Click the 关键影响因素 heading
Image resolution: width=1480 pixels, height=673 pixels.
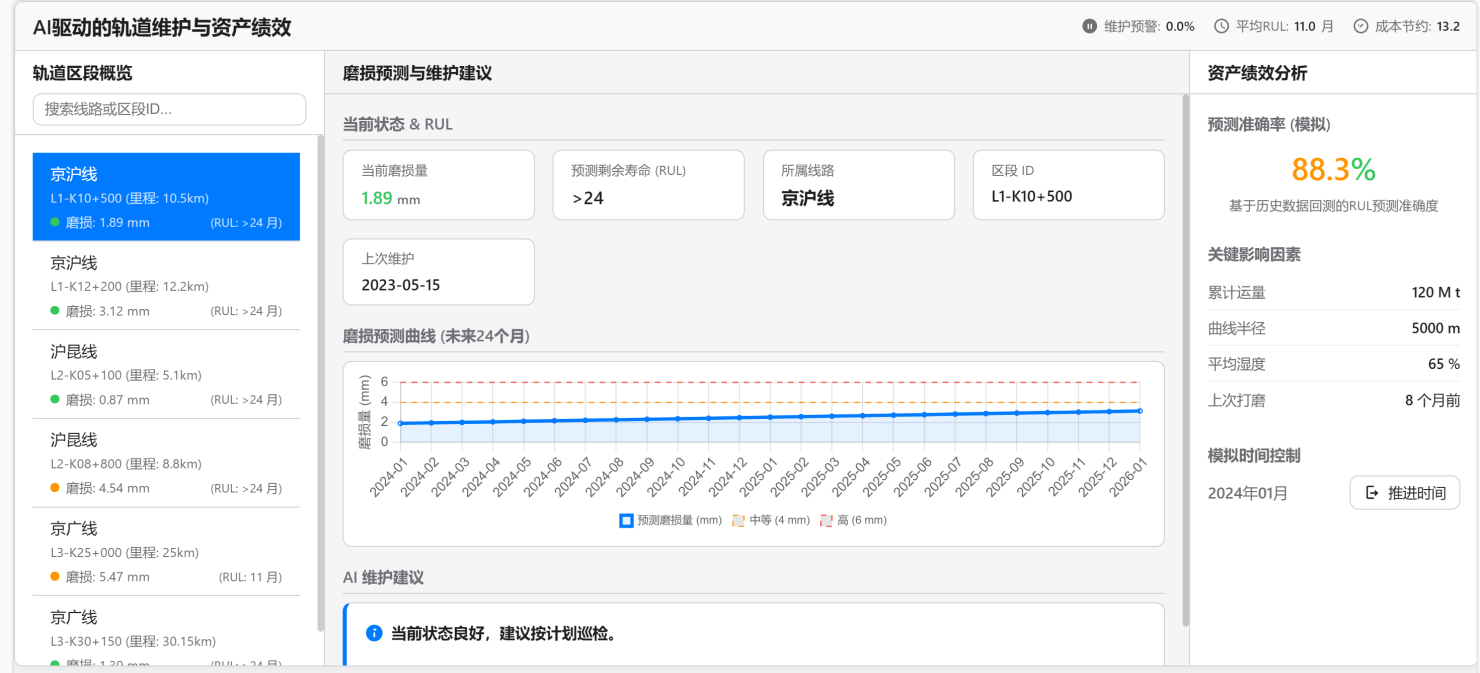(x=1254, y=255)
